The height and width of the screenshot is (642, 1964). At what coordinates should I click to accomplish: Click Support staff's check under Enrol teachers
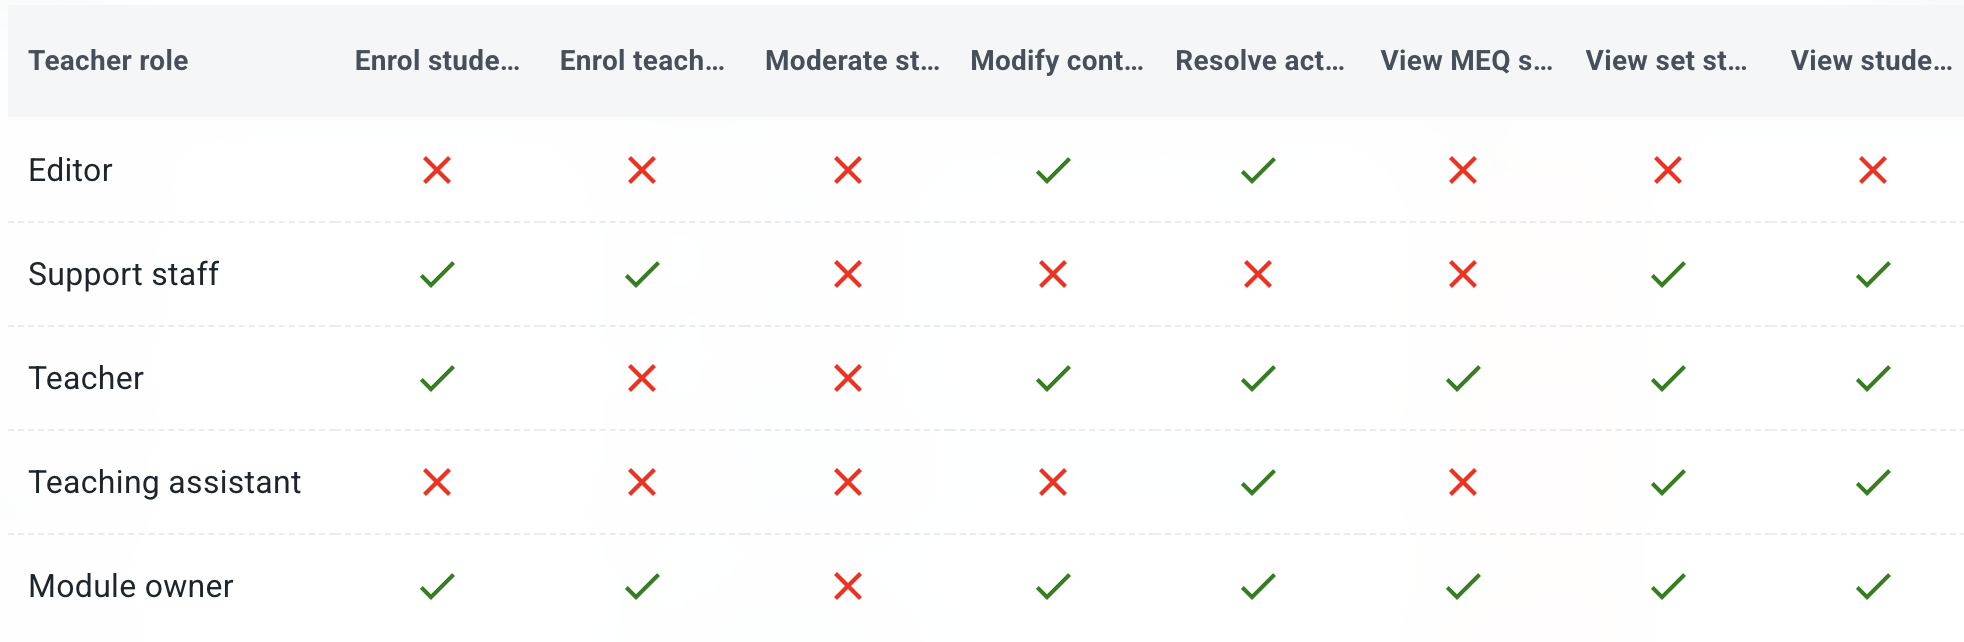642,274
